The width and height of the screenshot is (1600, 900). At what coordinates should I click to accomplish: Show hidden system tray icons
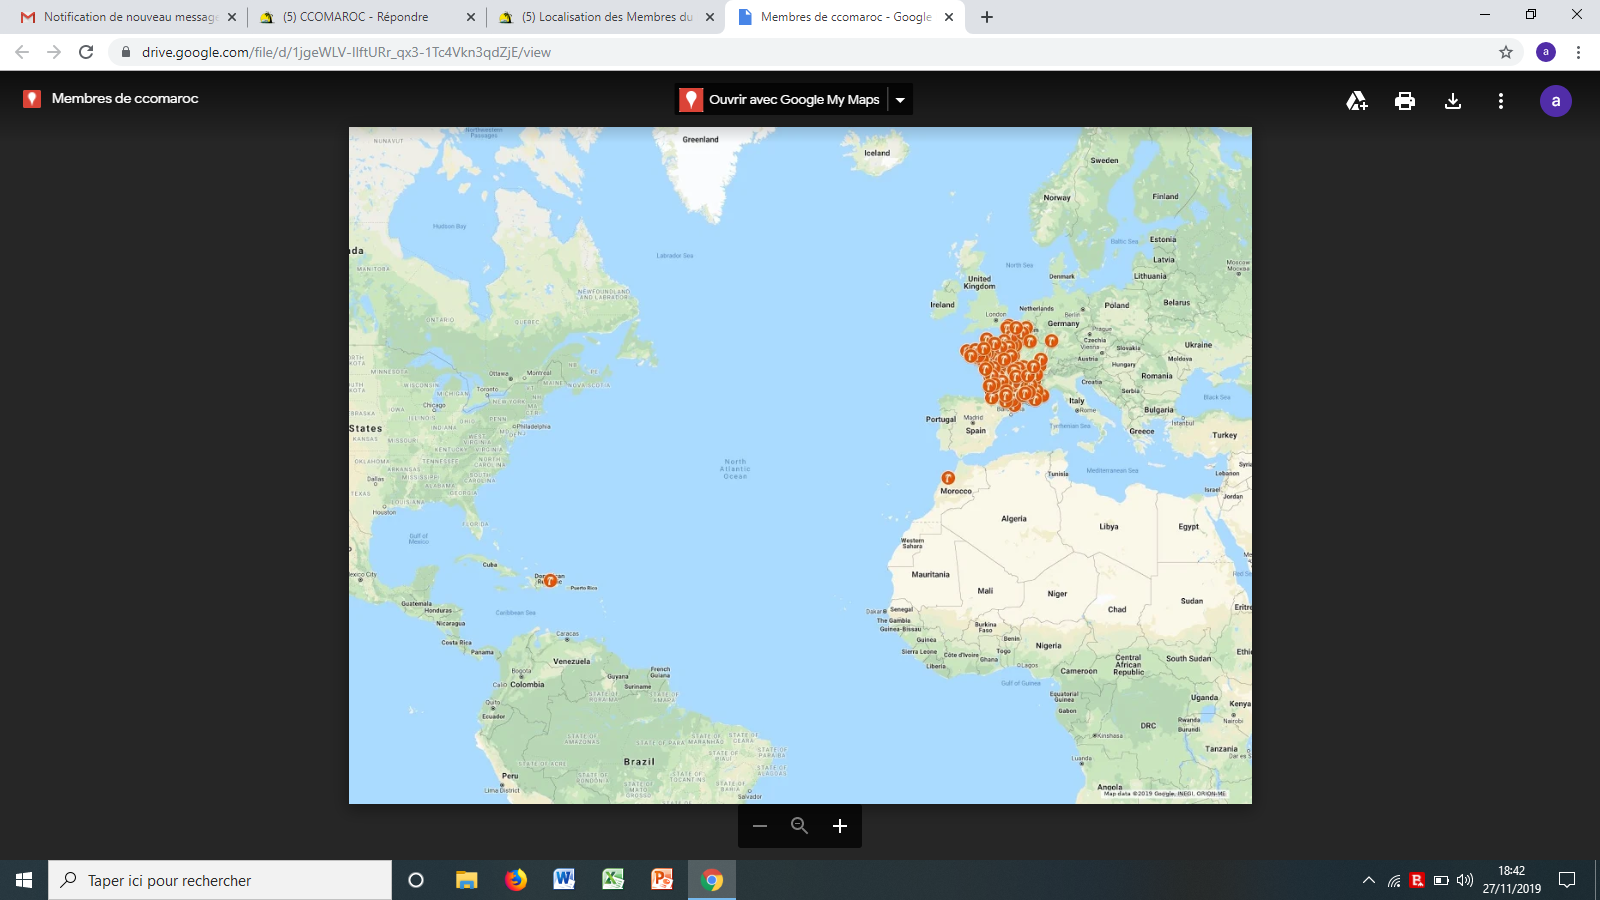(x=1368, y=880)
